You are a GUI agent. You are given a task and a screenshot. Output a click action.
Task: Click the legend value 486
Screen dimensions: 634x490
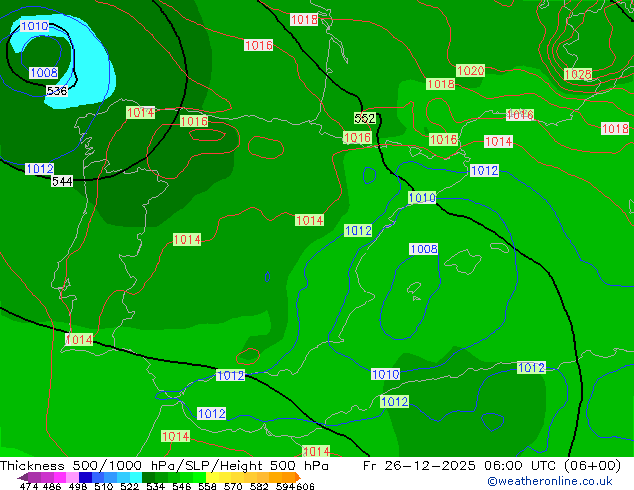(x=52, y=486)
